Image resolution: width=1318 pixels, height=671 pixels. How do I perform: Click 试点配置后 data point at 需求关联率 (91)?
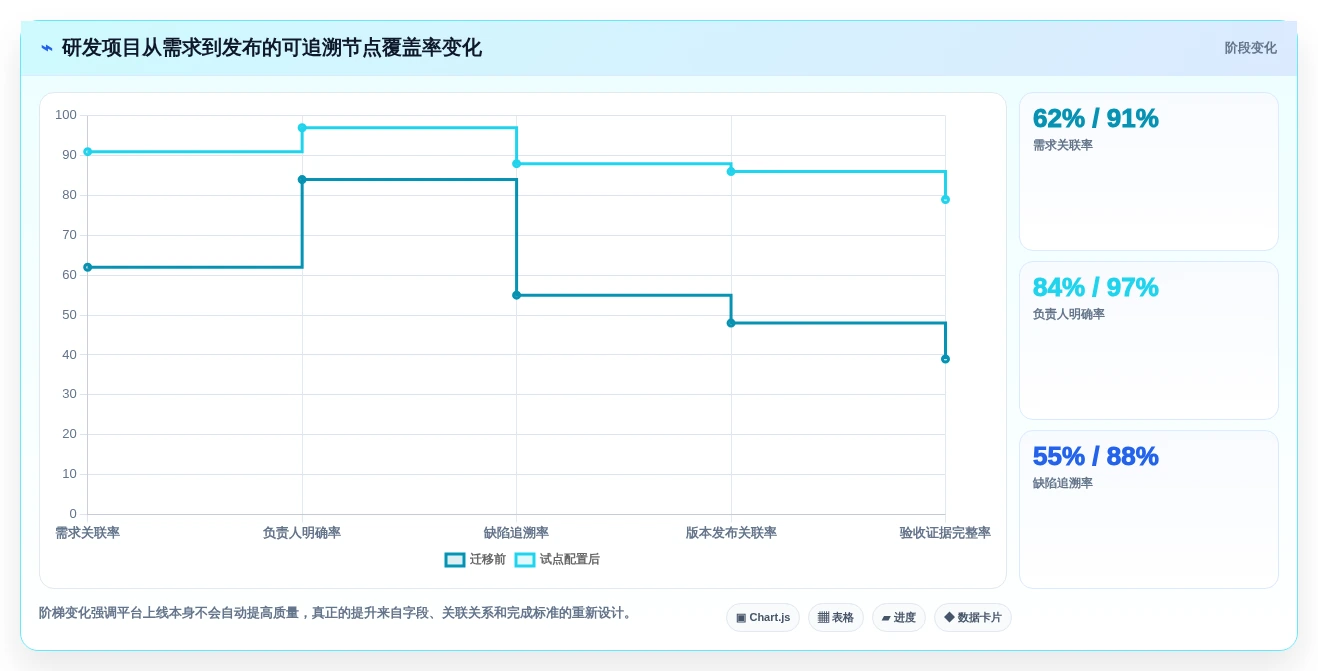pos(88,152)
